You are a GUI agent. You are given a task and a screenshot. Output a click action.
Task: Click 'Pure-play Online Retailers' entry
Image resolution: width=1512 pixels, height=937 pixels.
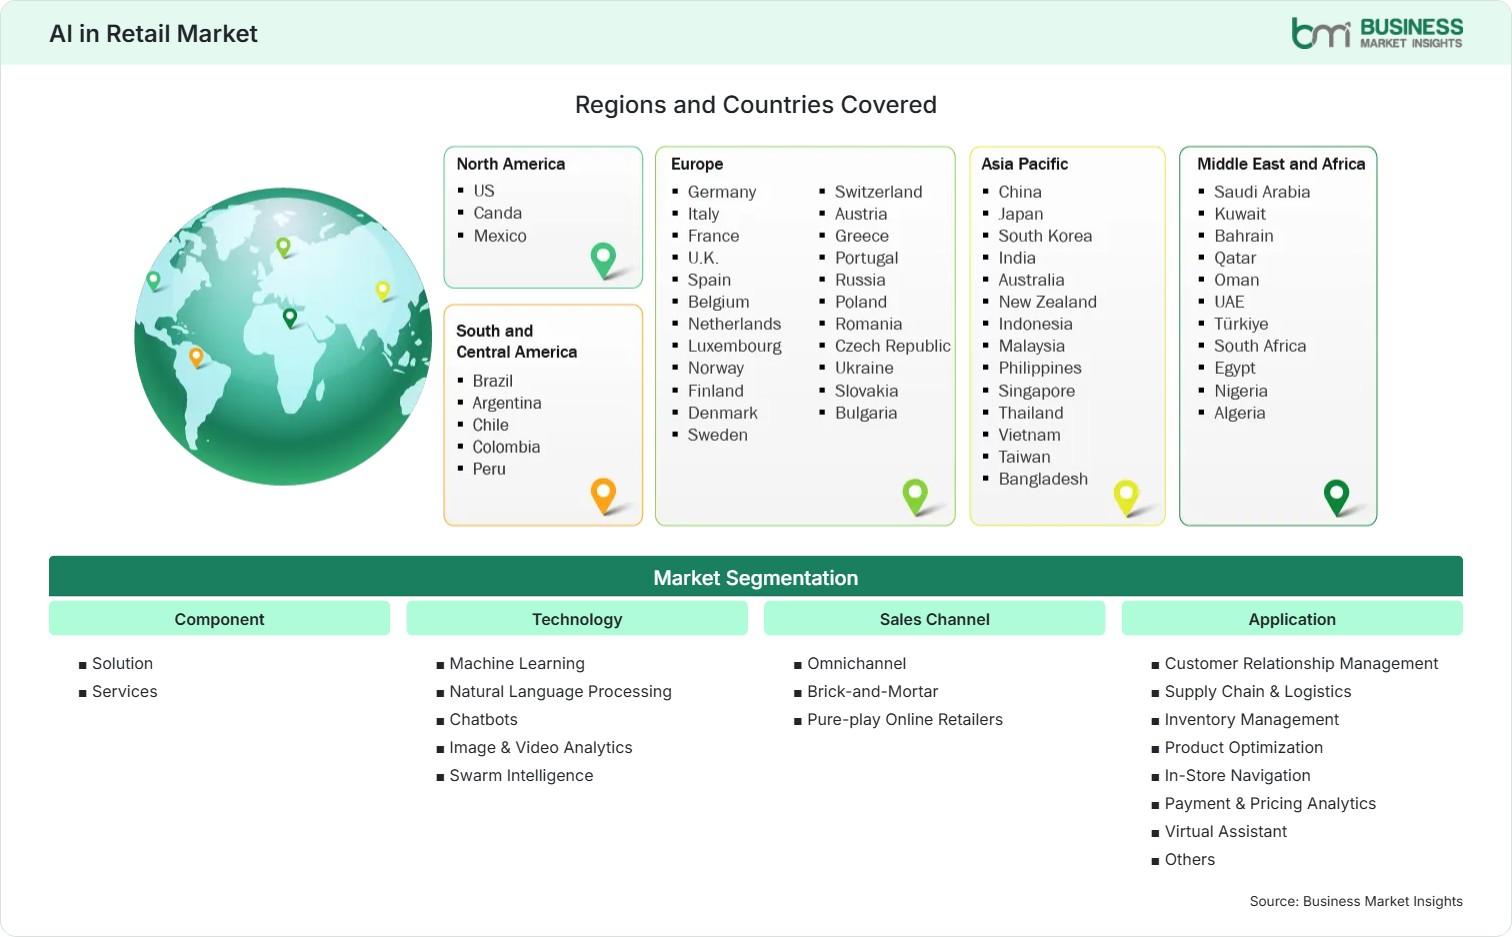click(x=905, y=719)
